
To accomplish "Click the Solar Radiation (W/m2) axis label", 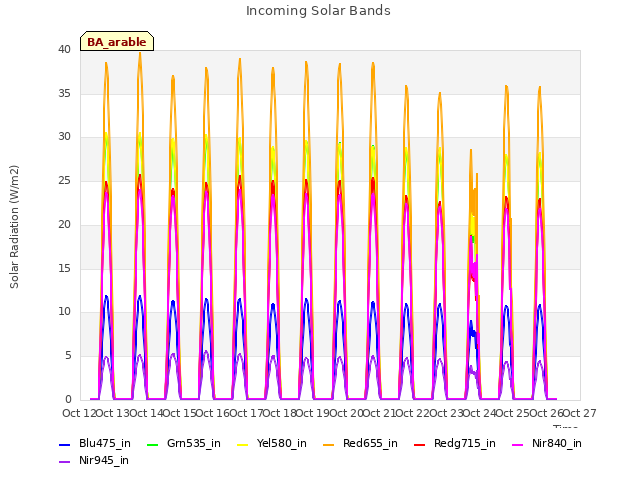I will coord(14,227).
